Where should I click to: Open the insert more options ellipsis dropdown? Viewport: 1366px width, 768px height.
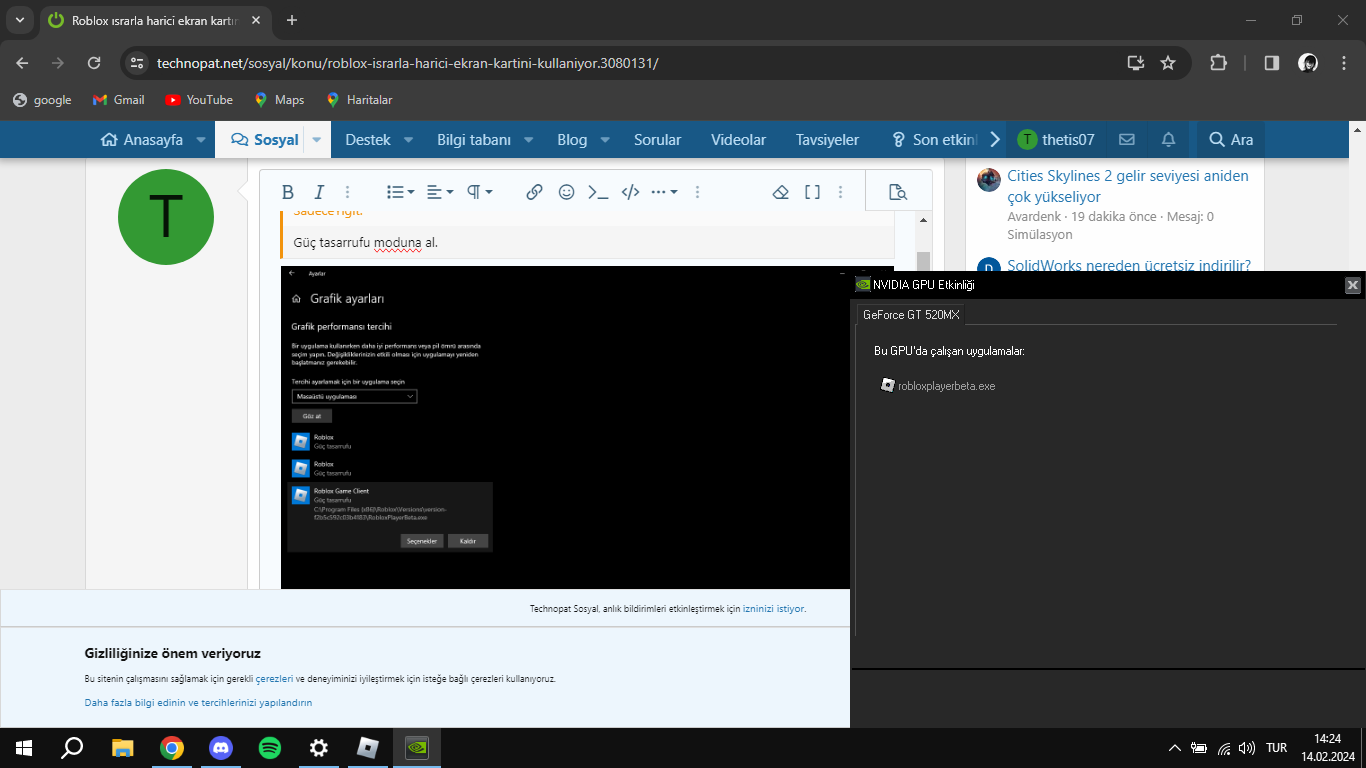[664, 192]
